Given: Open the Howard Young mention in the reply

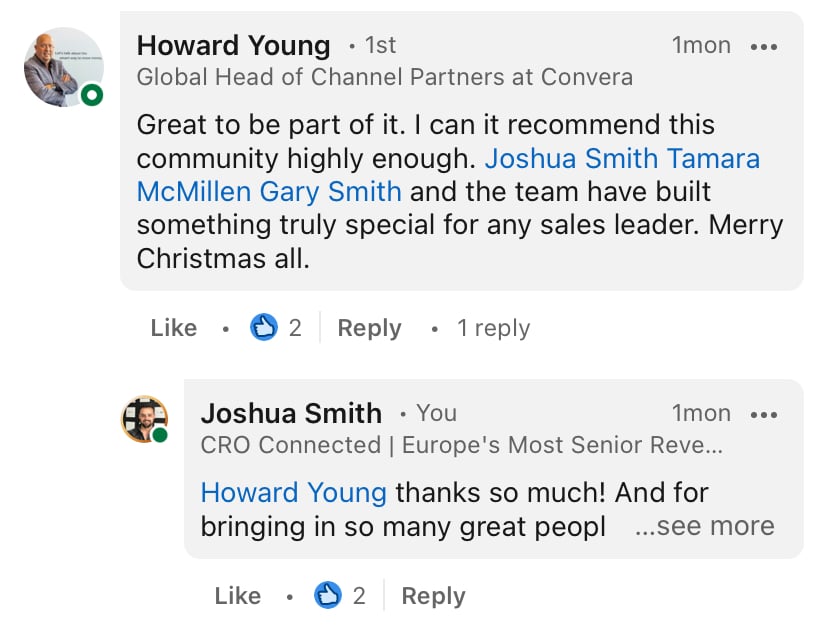Looking at the screenshot, I should (294, 493).
